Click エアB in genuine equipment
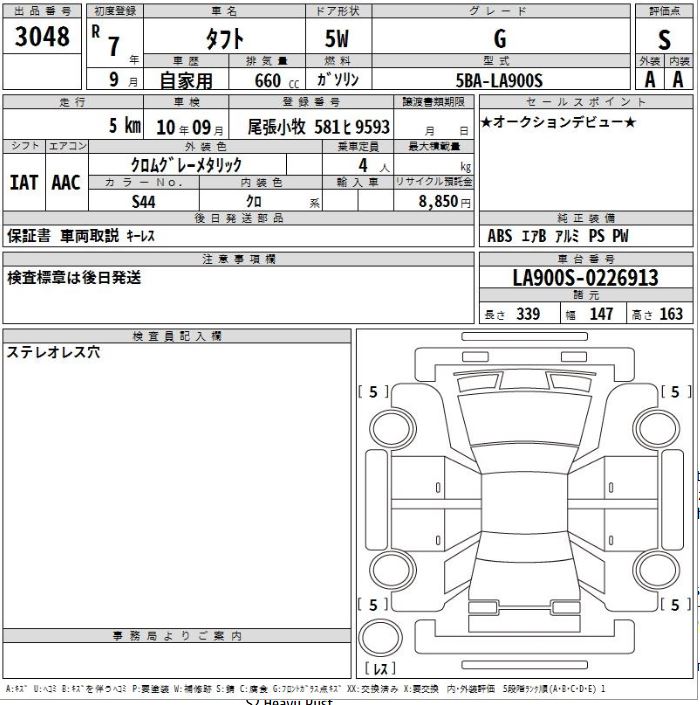This screenshot has height=705, width=700. (534, 236)
